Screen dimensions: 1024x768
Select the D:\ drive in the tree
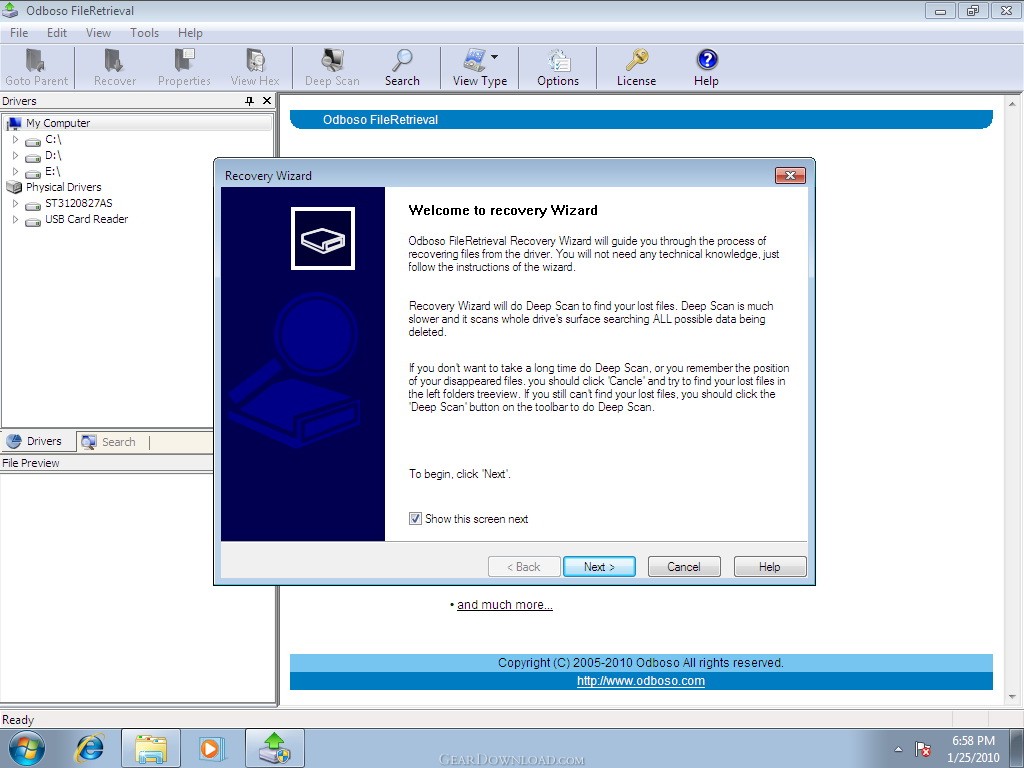tap(53, 155)
